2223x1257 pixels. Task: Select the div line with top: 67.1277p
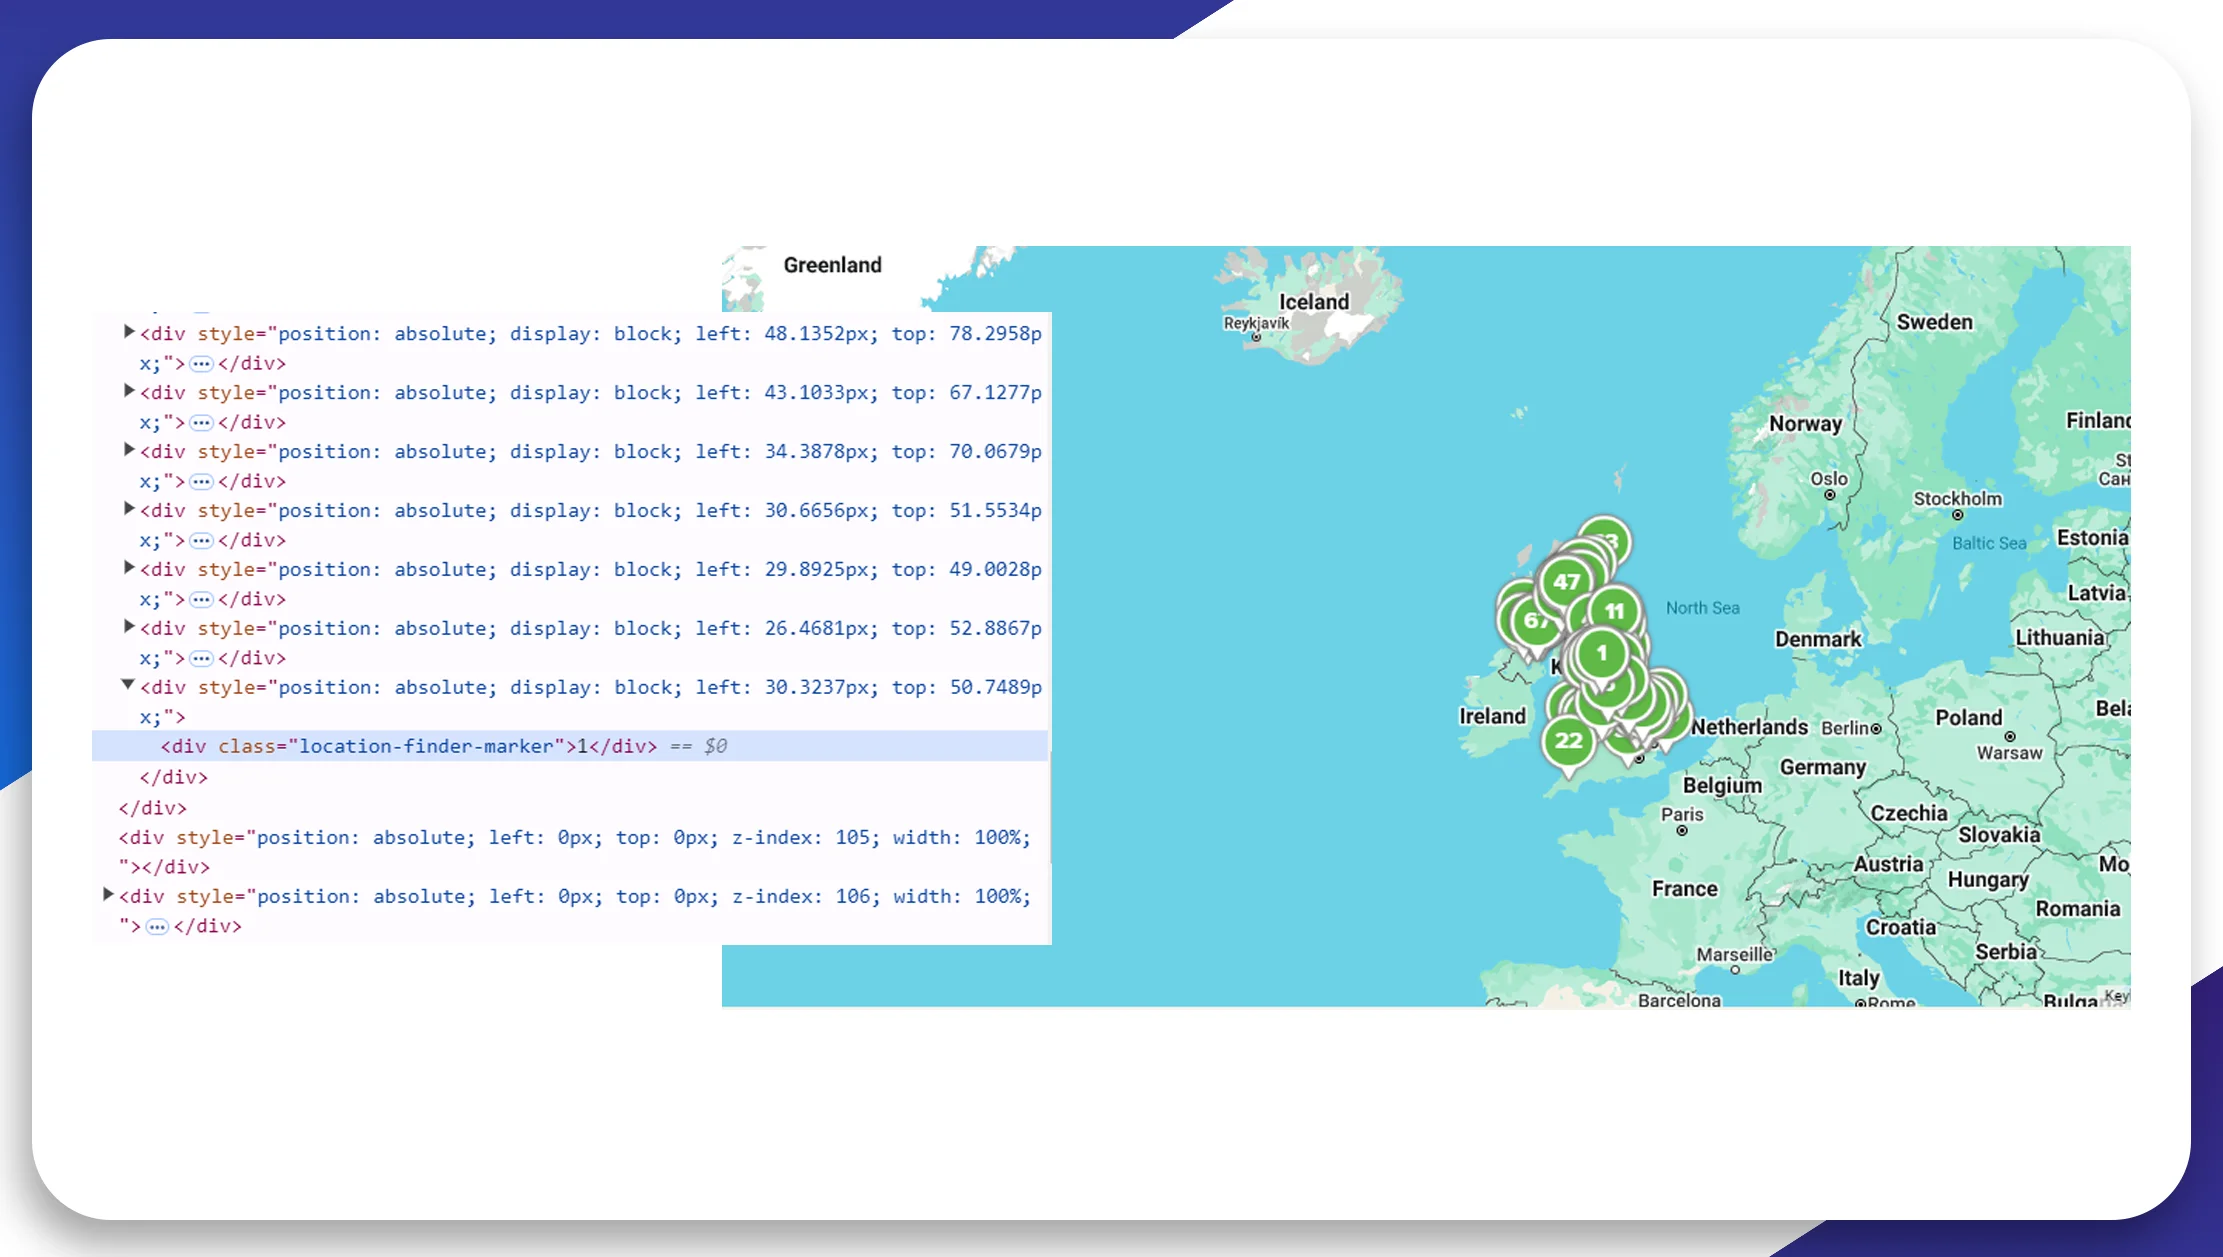[x=590, y=407]
